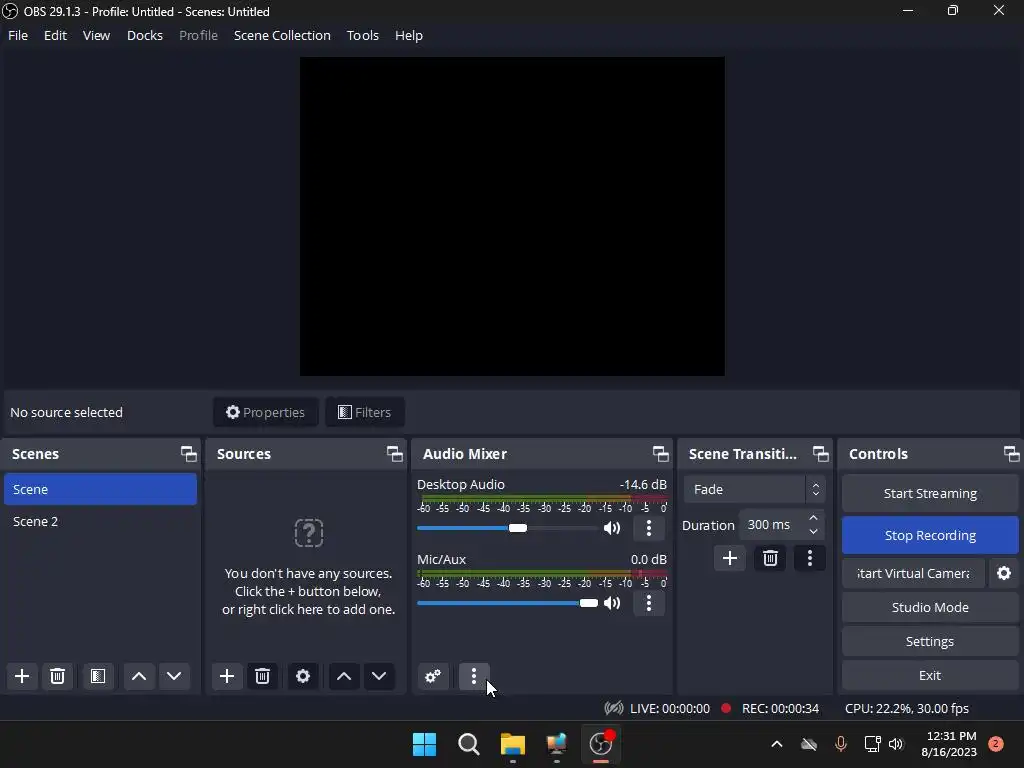Click the Properties button
The image size is (1024, 768).
coord(265,412)
